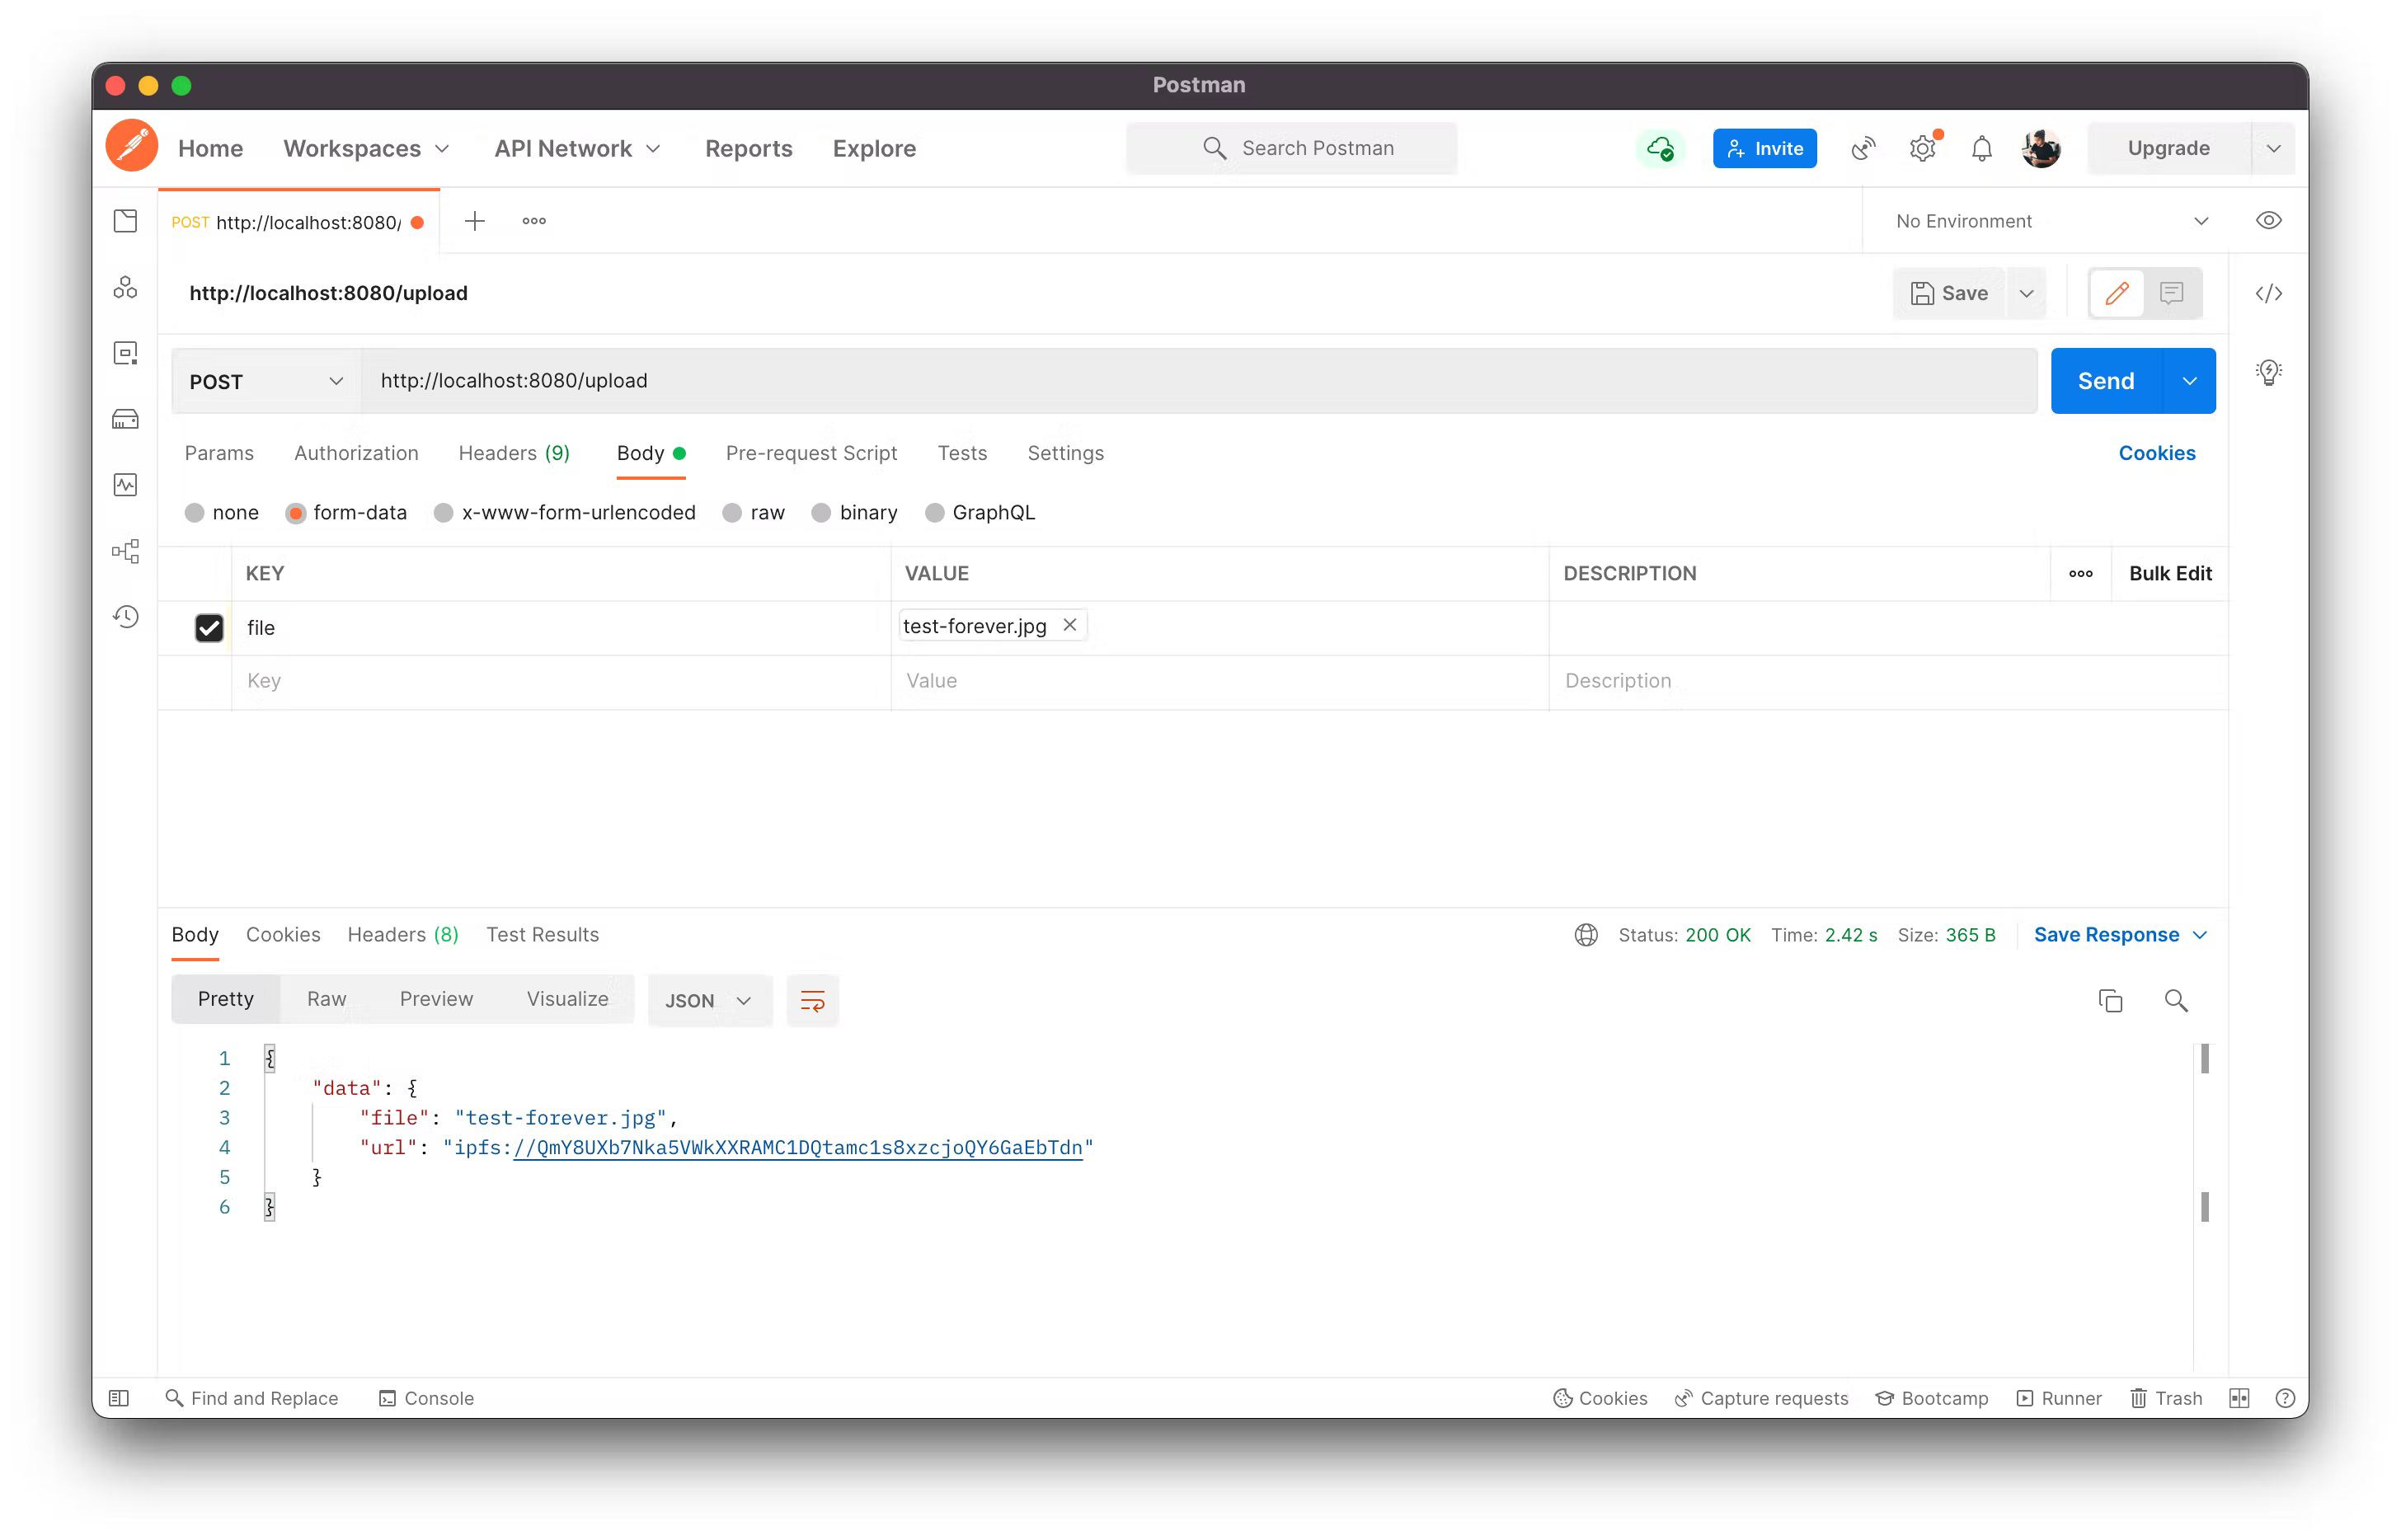Open the Mock Servers sidebar icon
The width and height of the screenshot is (2401, 1540).
[x=125, y=419]
